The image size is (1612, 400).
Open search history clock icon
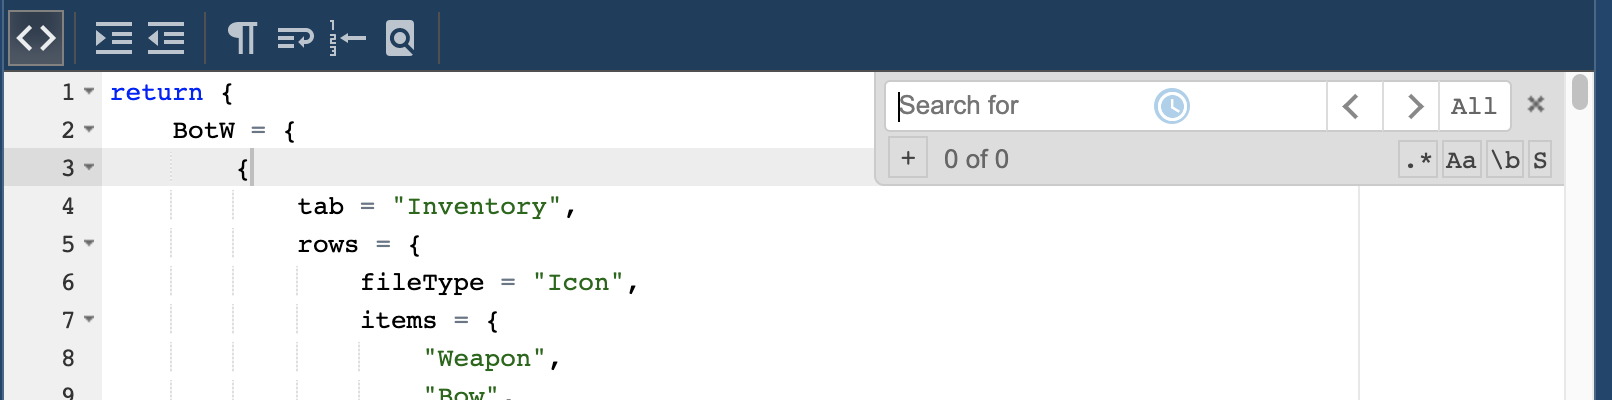click(x=1171, y=106)
